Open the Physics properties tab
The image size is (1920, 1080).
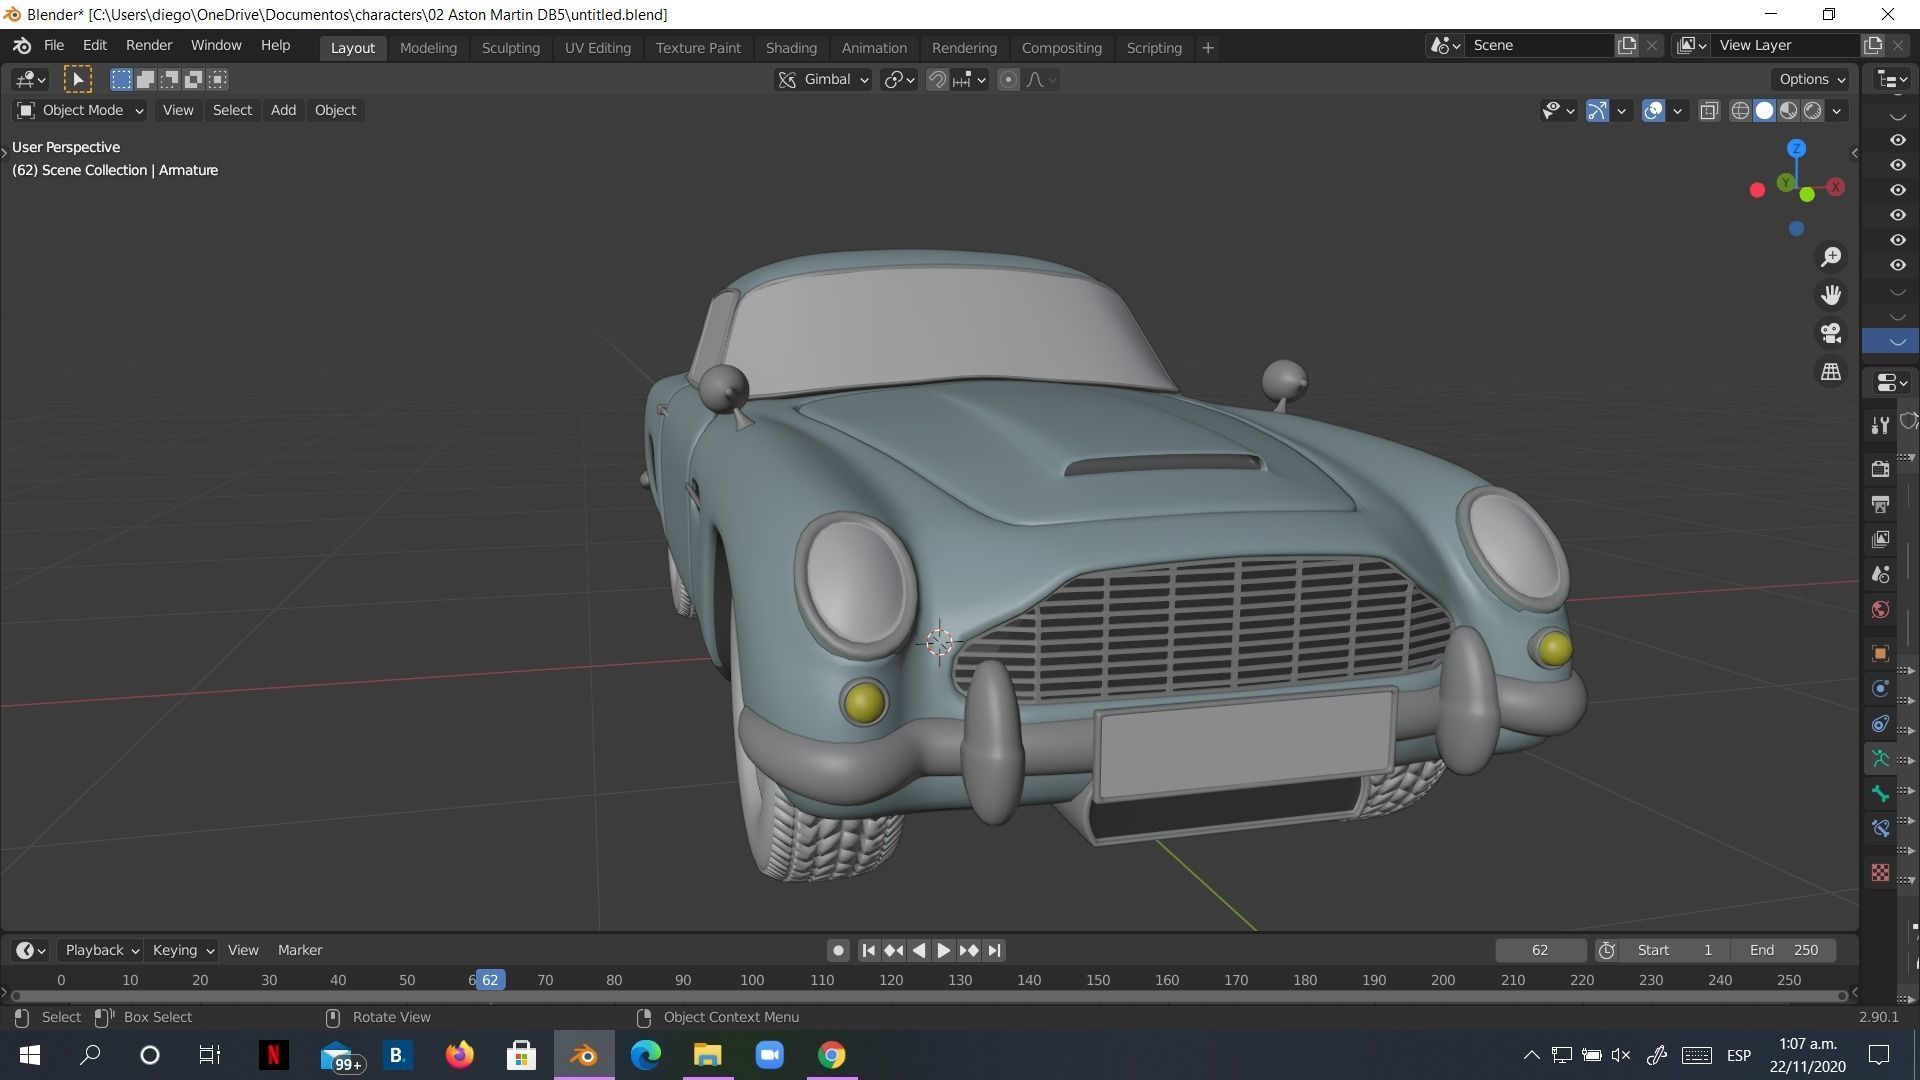pyautogui.click(x=1880, y=688)
